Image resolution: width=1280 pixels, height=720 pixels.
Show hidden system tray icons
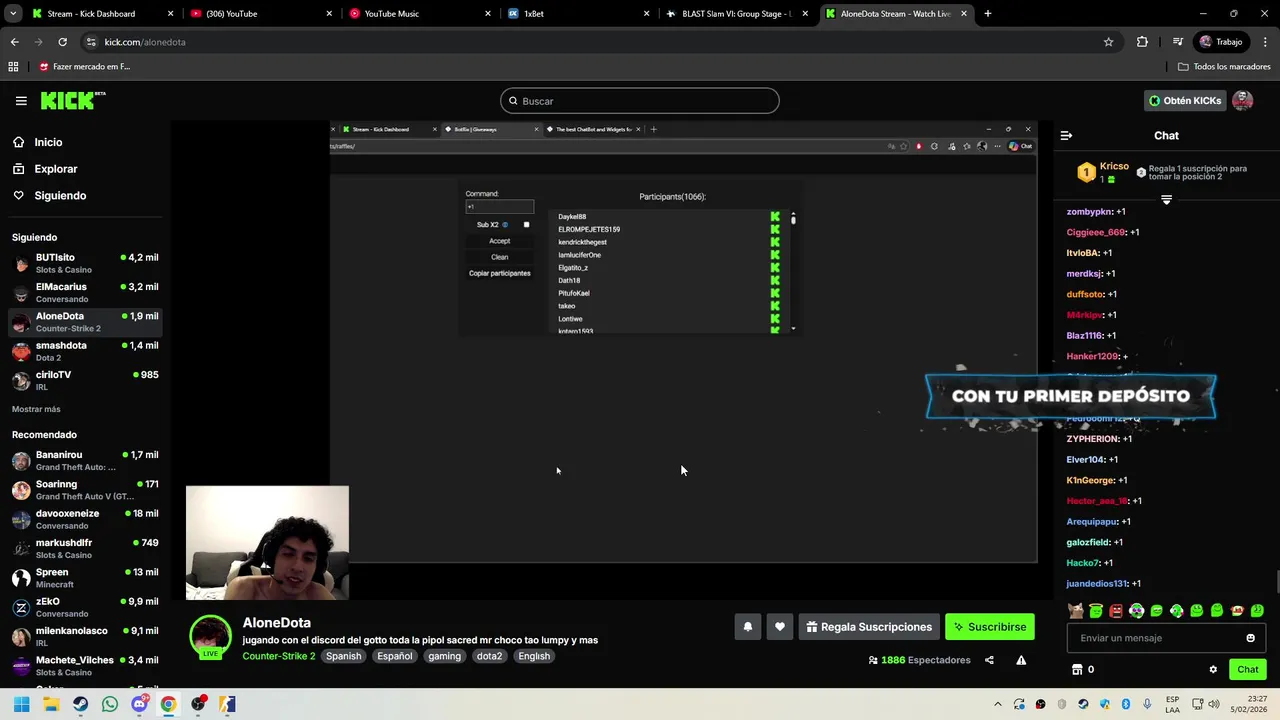point(997,704)
